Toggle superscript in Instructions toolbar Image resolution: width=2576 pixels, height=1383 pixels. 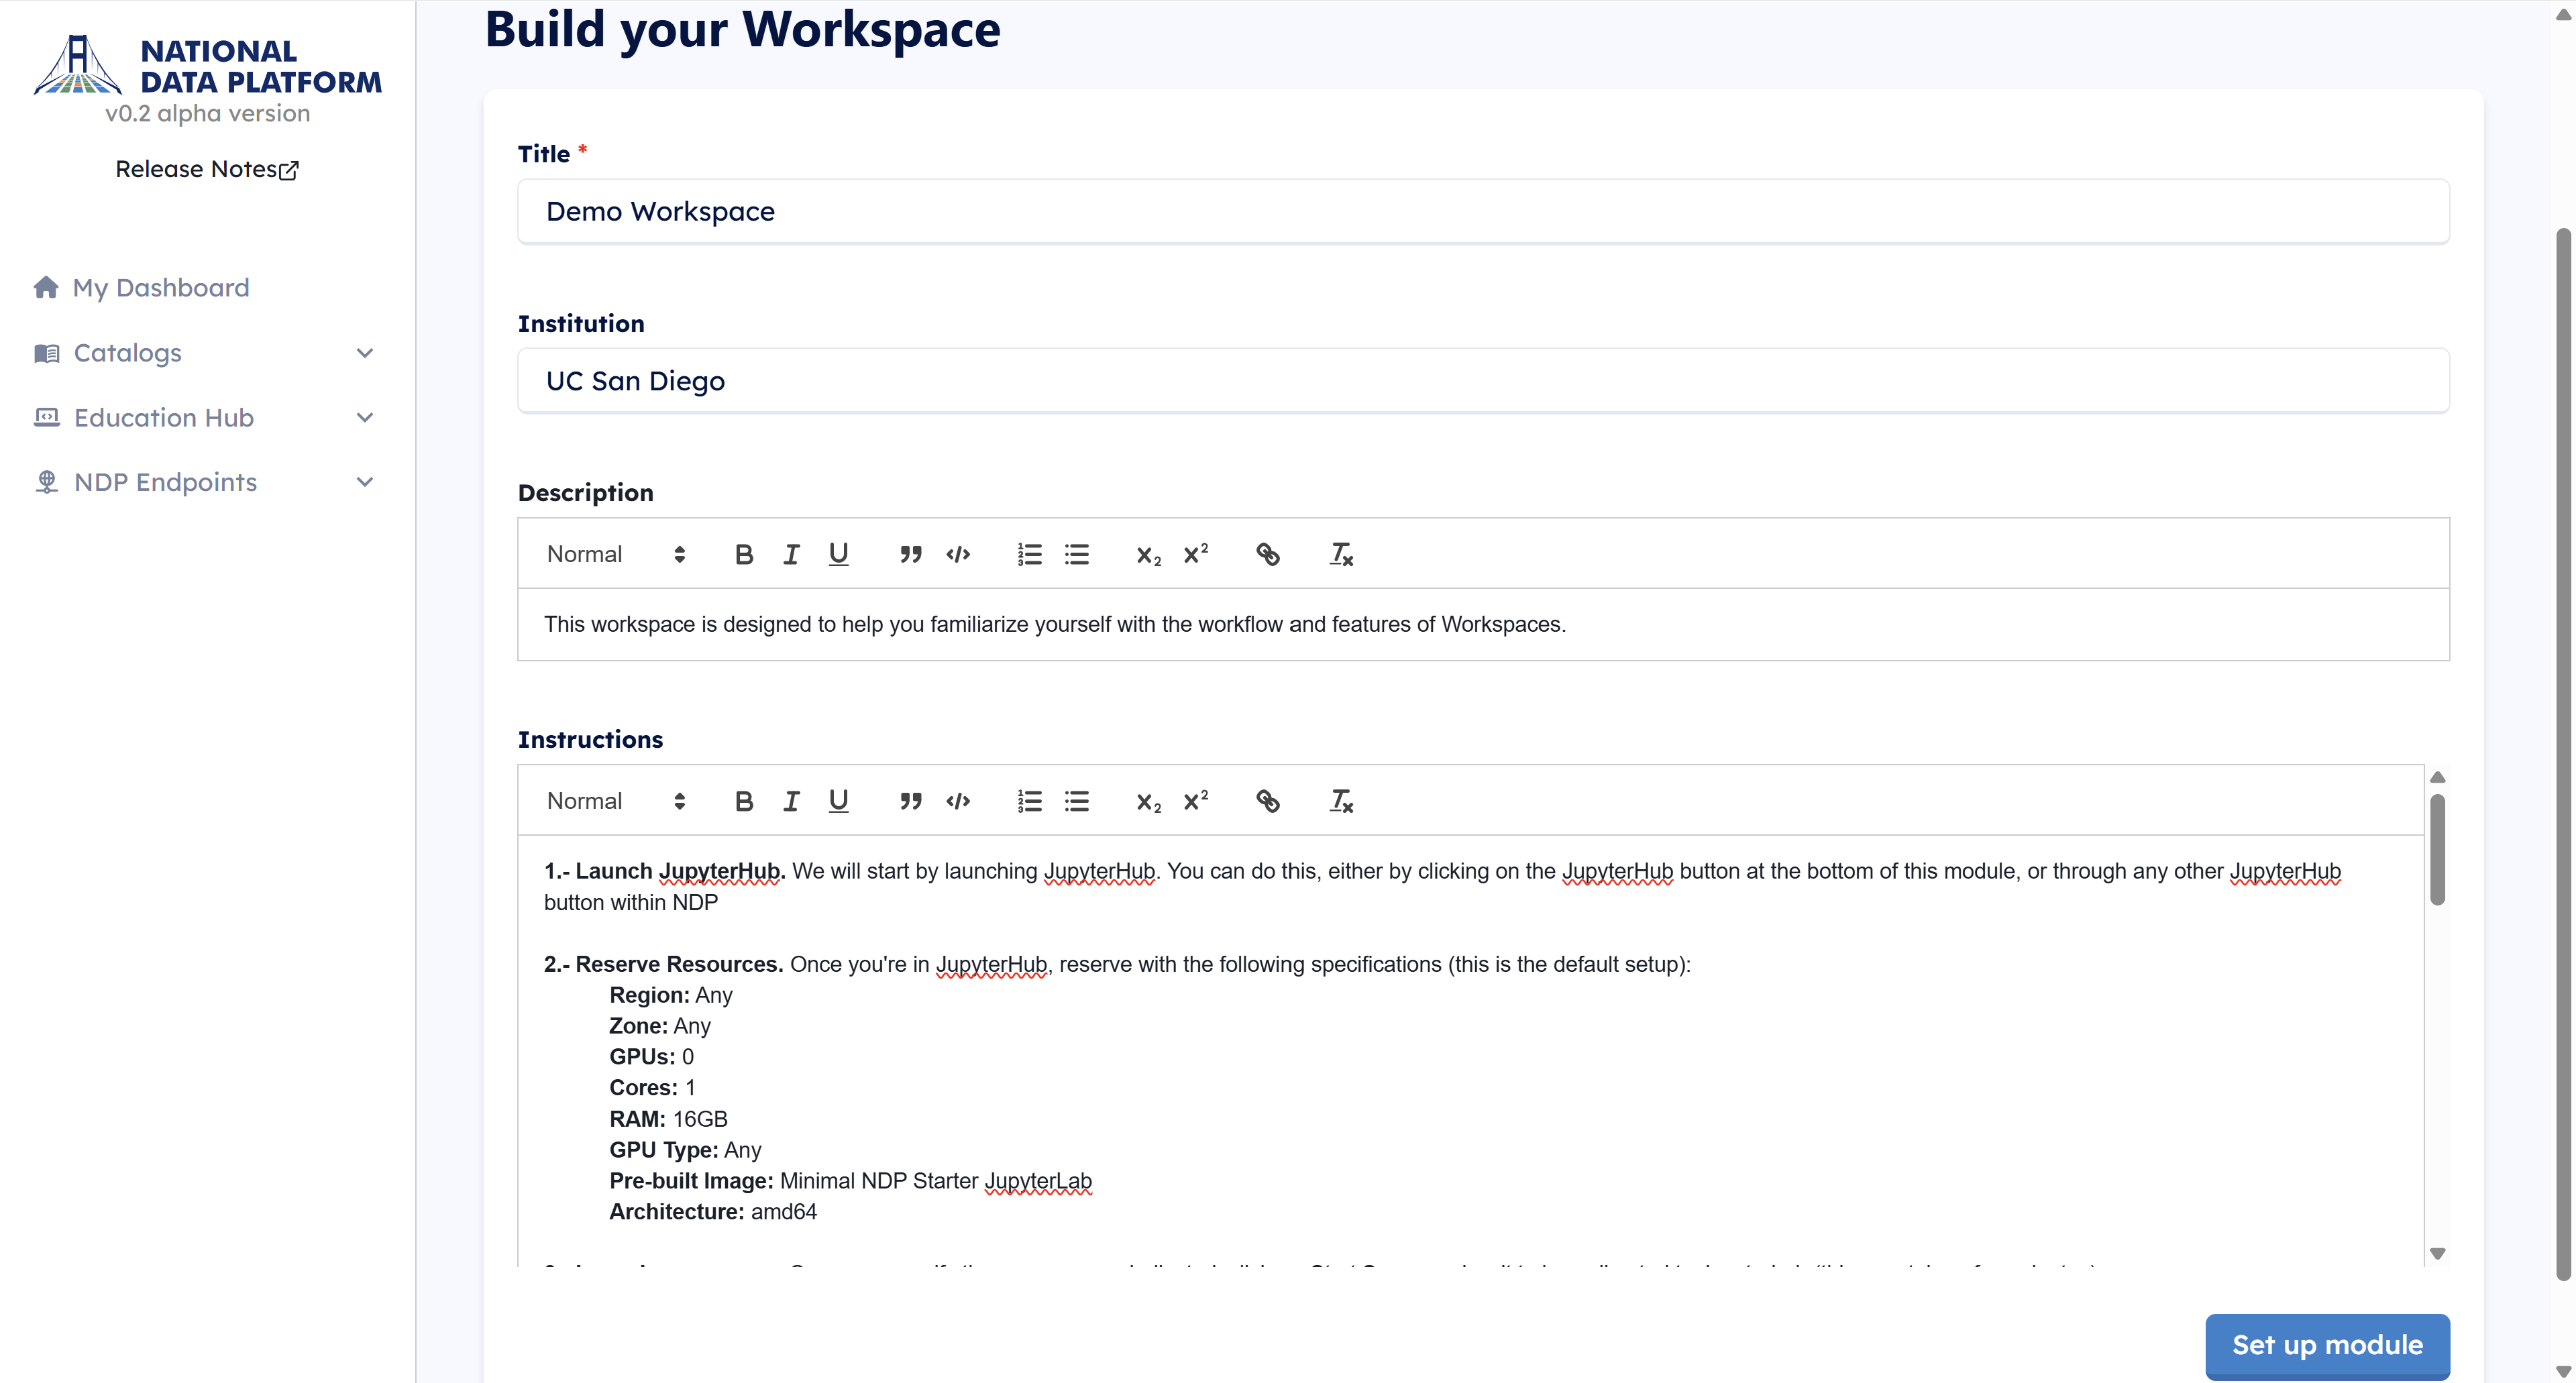pos(1196,801)
